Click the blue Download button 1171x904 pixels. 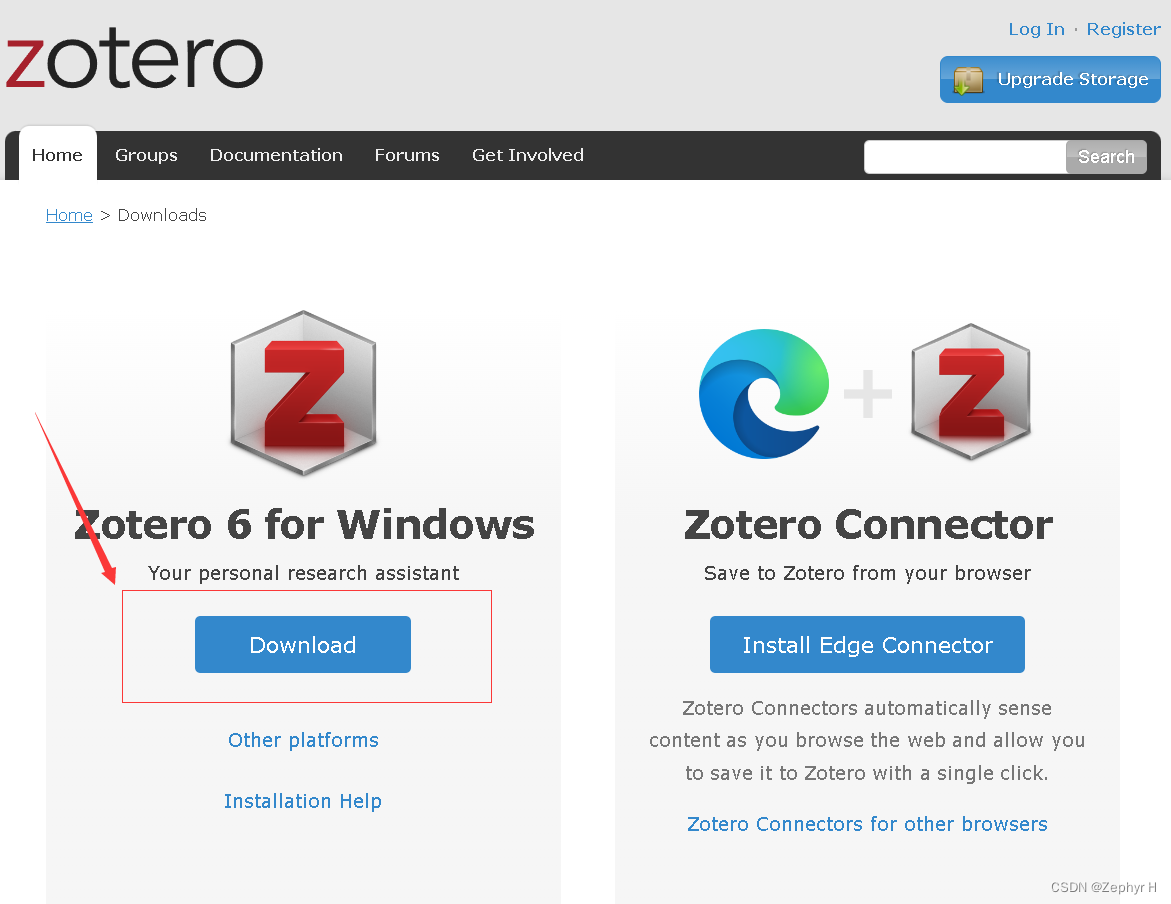tap(303, 644)
